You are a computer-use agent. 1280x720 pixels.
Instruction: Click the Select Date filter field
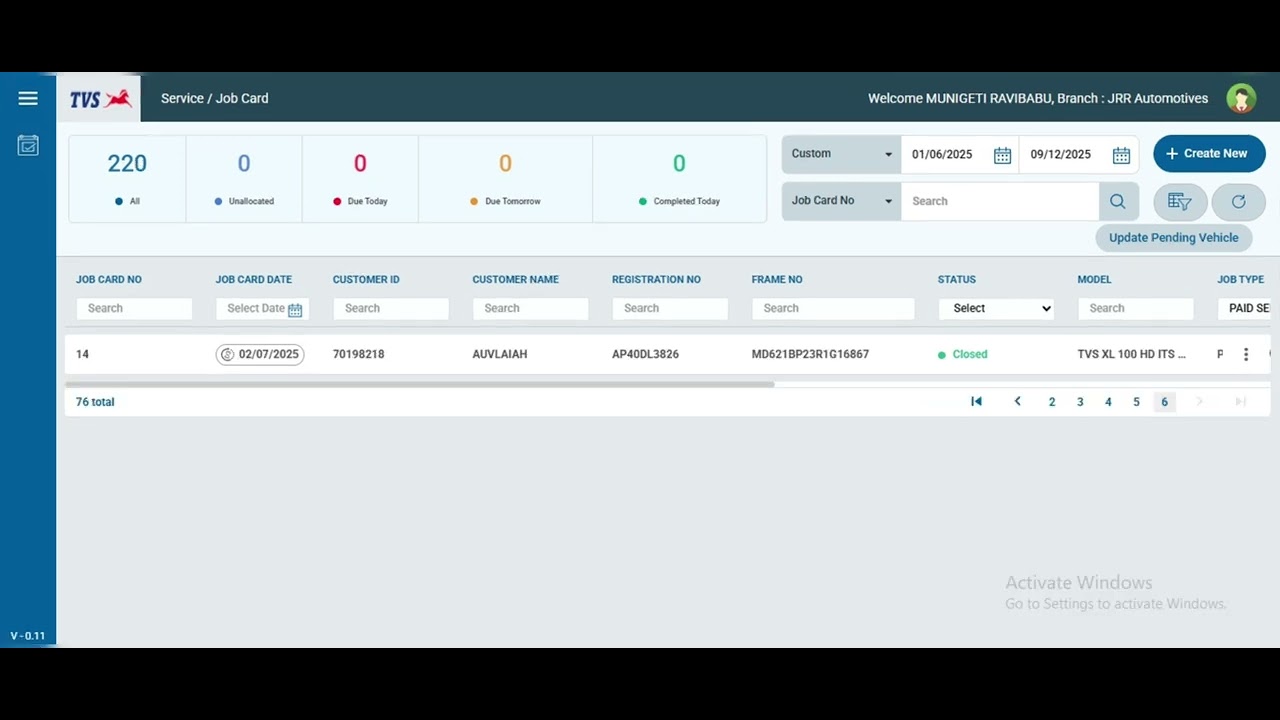(262, 308)
